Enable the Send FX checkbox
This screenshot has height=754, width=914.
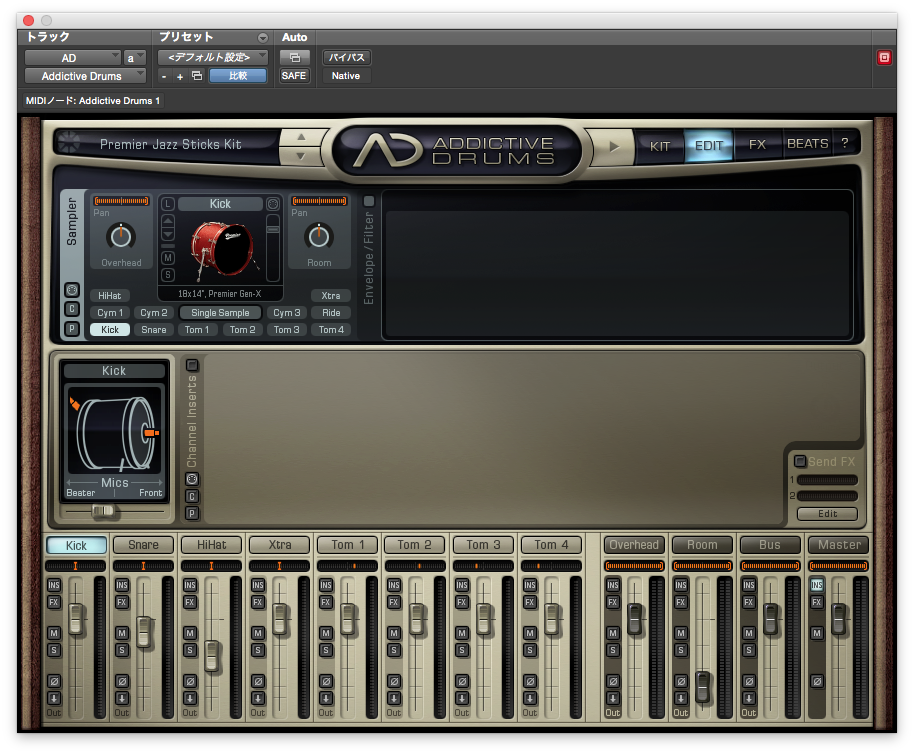click(800, 461)
